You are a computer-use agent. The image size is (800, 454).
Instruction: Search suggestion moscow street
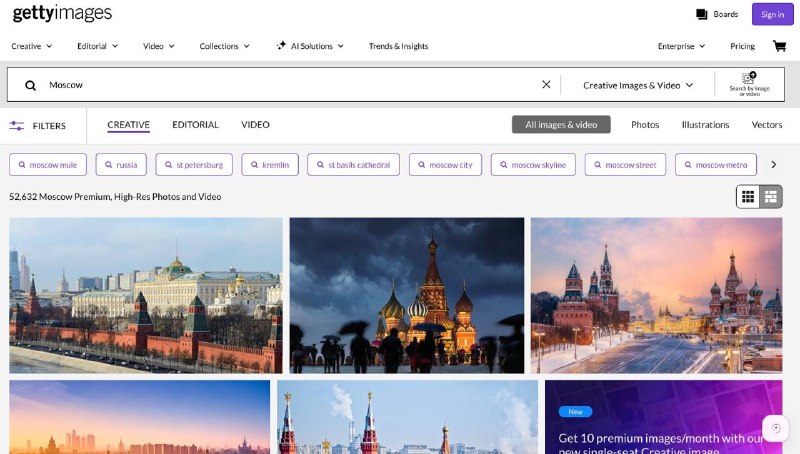click(626, 165)
